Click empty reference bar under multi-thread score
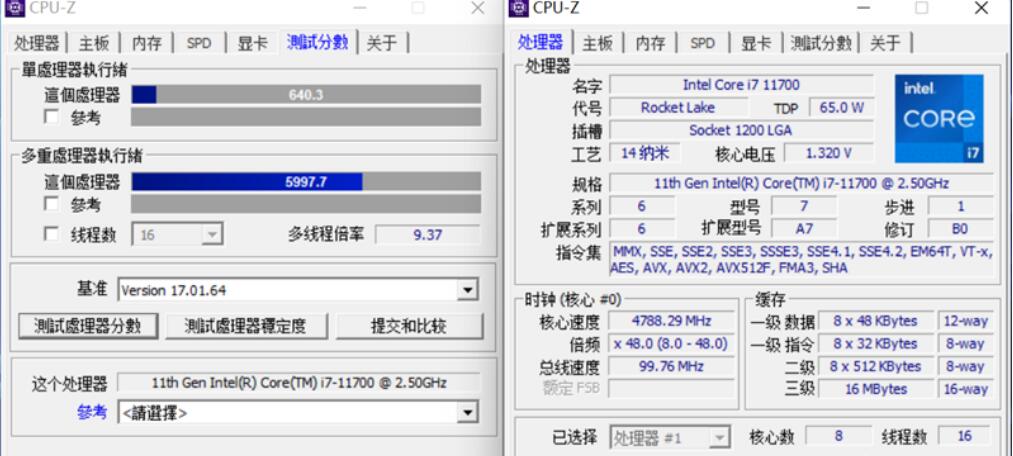This screenshot has height=456, width=1013. pos(306,204)
